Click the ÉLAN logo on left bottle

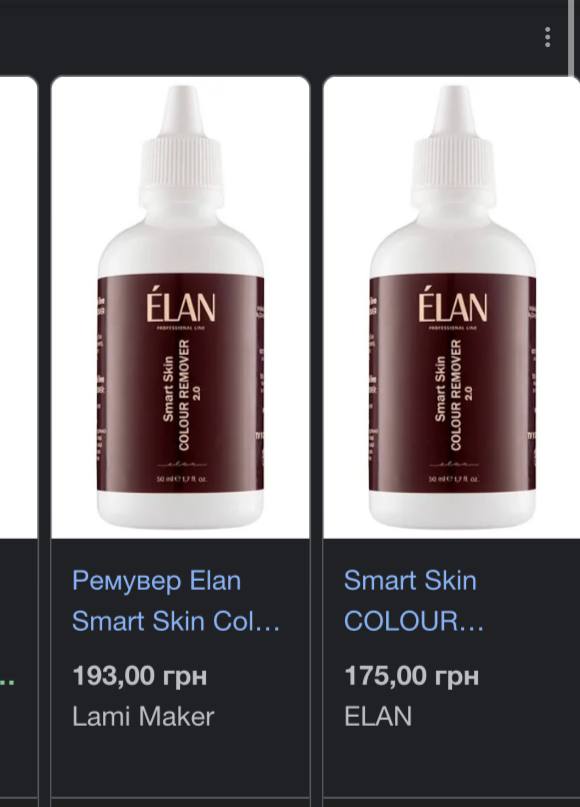(x=181, y=307)
